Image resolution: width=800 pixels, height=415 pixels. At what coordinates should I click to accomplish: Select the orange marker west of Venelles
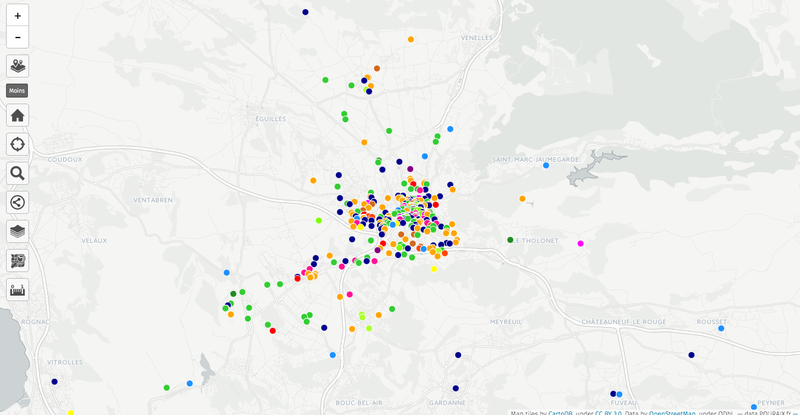tap(411, 40)
